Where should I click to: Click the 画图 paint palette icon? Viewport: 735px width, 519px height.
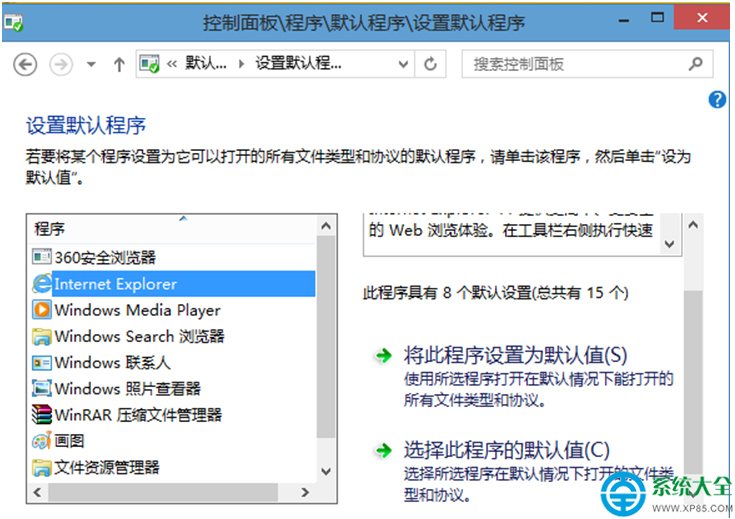tap(41, 441)
